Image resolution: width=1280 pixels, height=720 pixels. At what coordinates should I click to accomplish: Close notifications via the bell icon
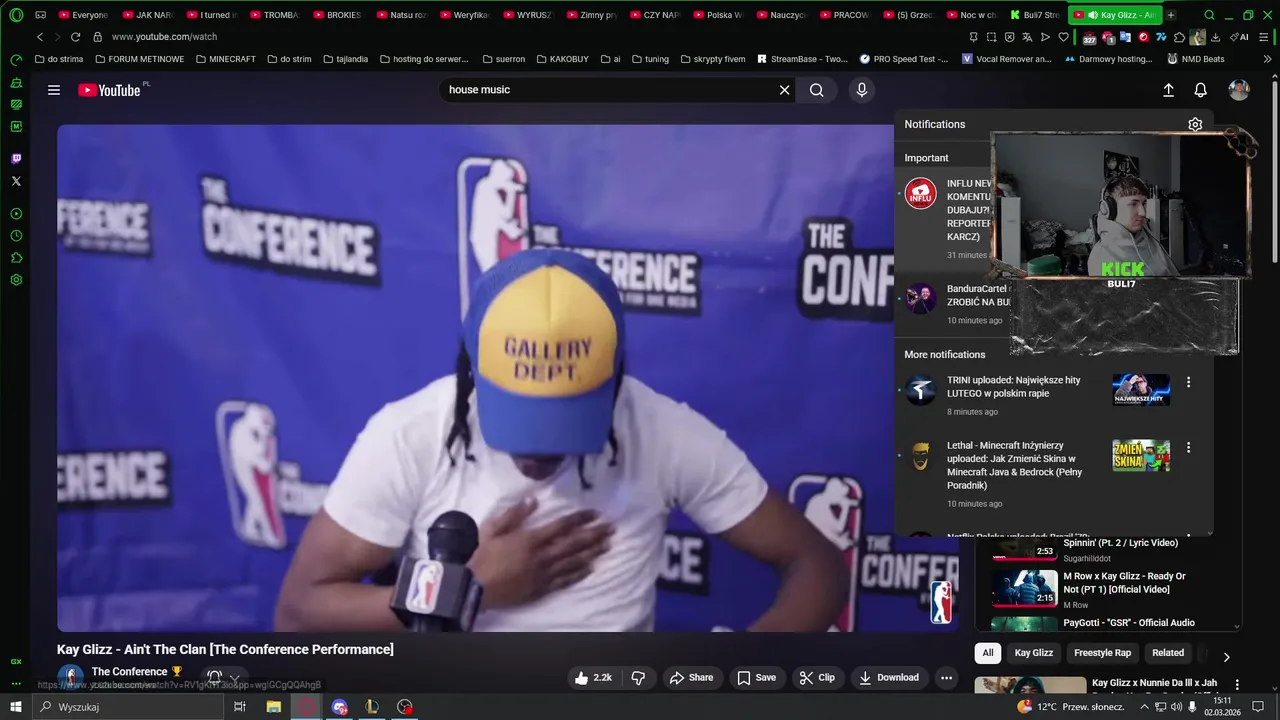tap(1201, 90)
